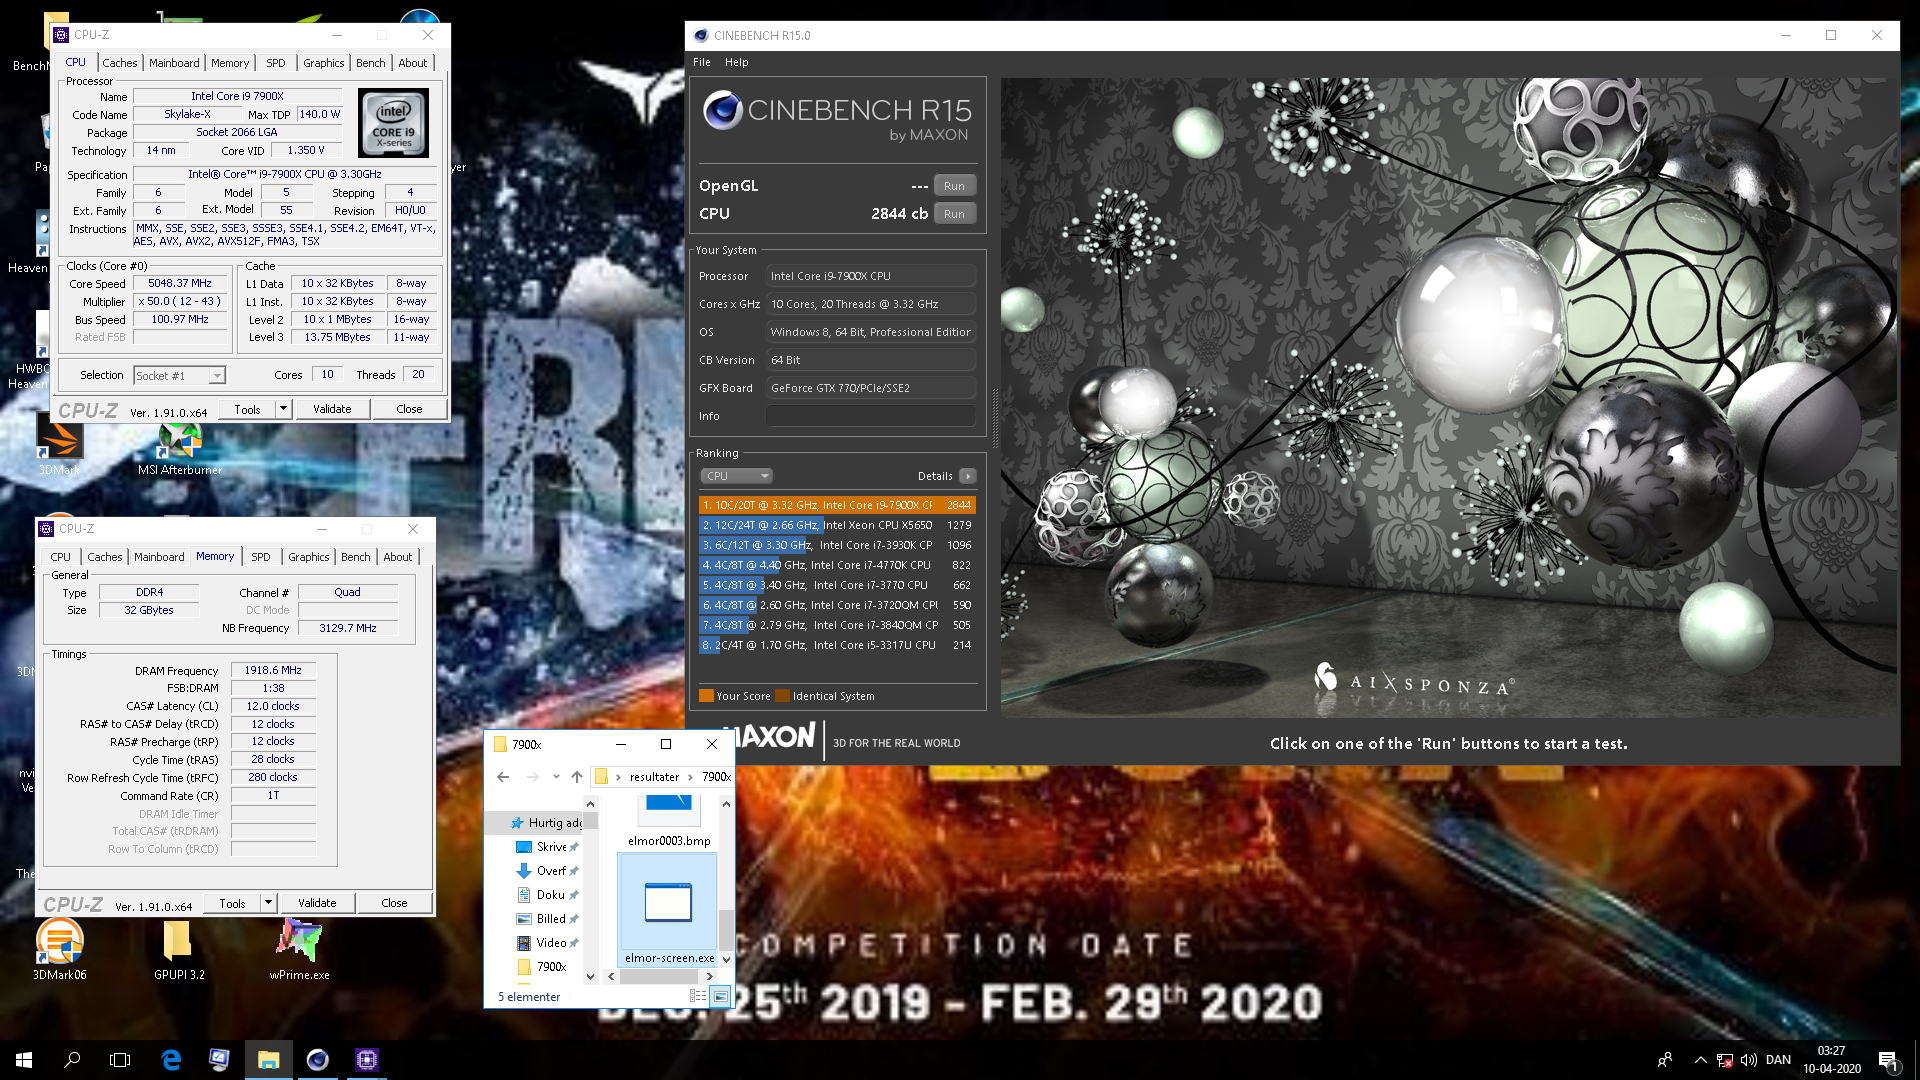This screenshot has width=1920, height=1080.
Task: Click the Explorer horizontal scrollbar
Action: click(661, 976)
